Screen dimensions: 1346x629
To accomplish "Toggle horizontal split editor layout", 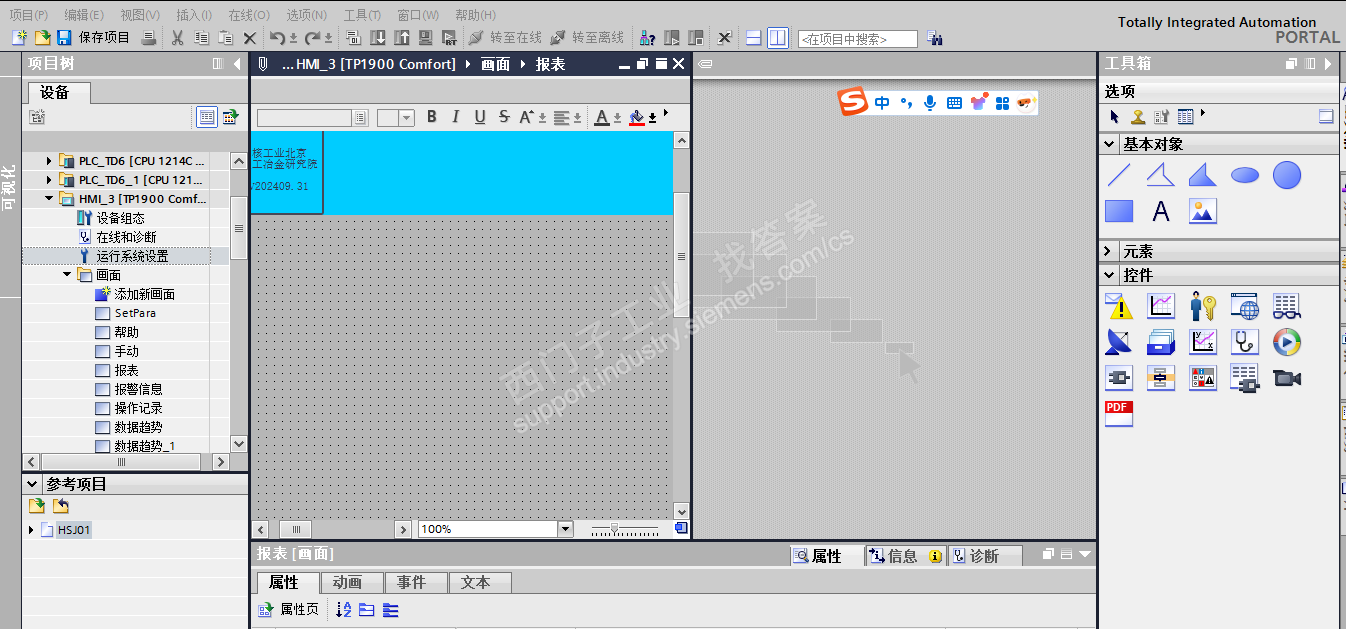I will coord(754,38).
